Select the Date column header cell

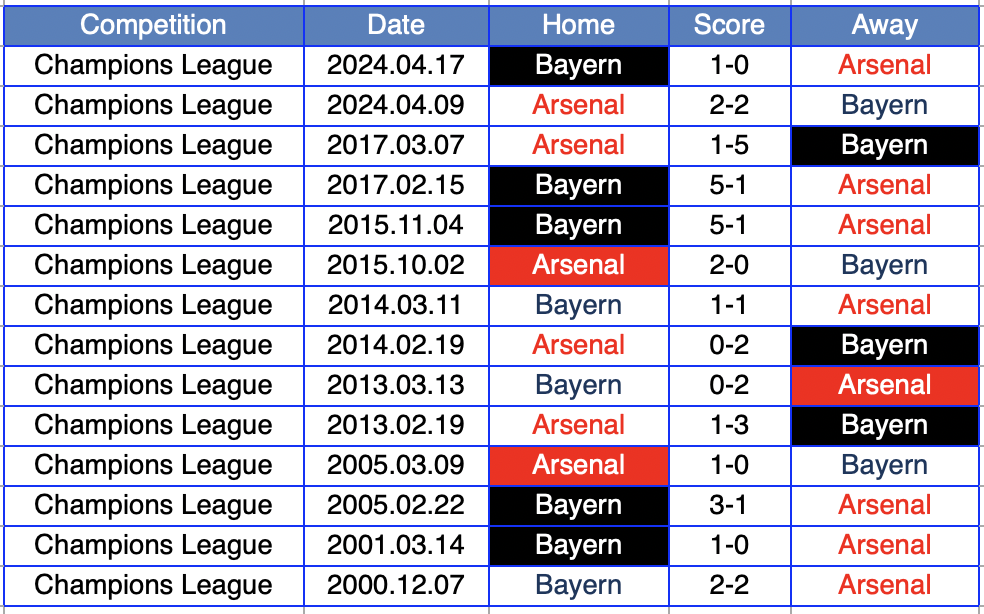point(396,25)
